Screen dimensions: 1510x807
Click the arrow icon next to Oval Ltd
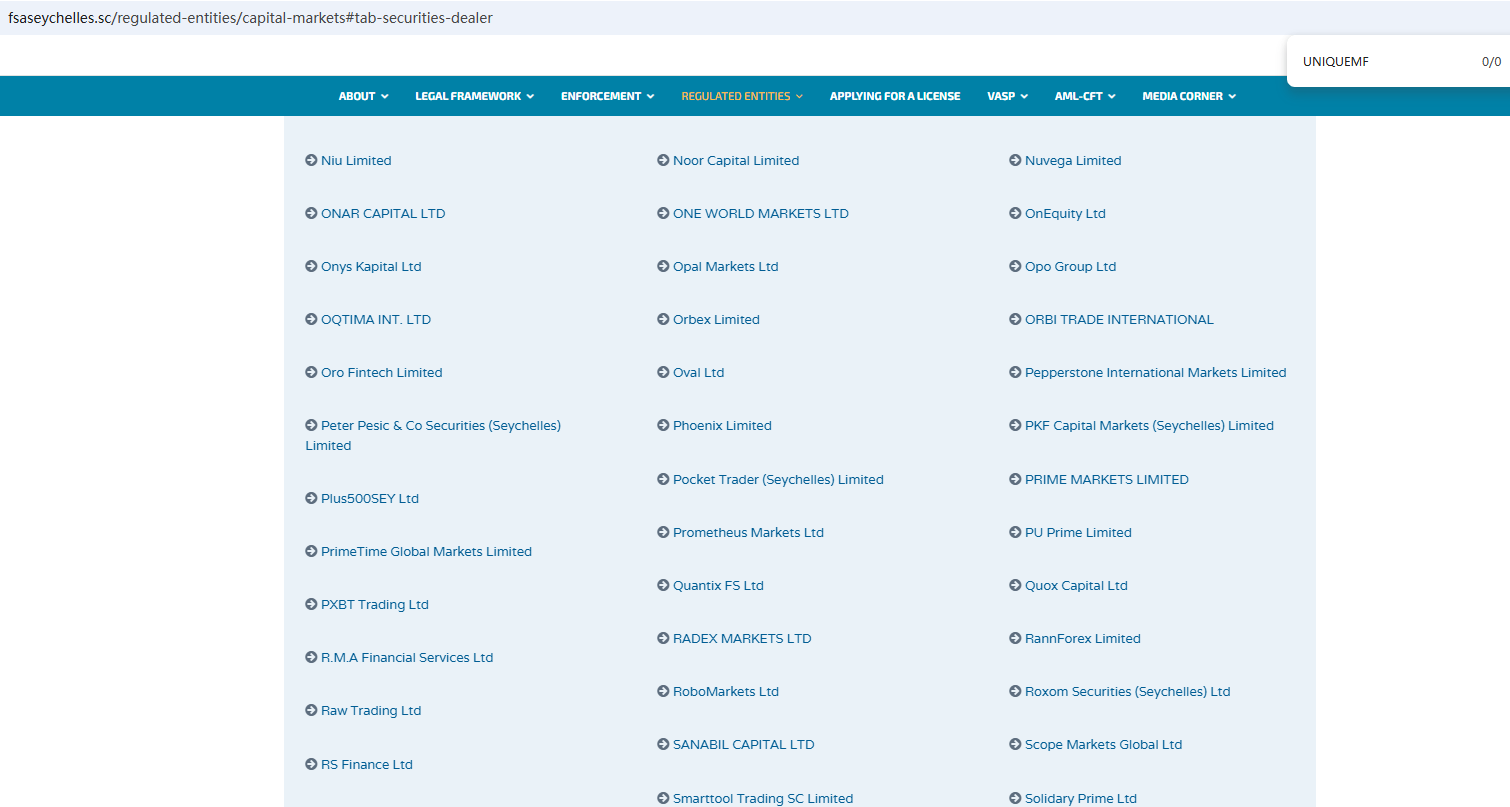pyautogui.click(x=663, y=372)
